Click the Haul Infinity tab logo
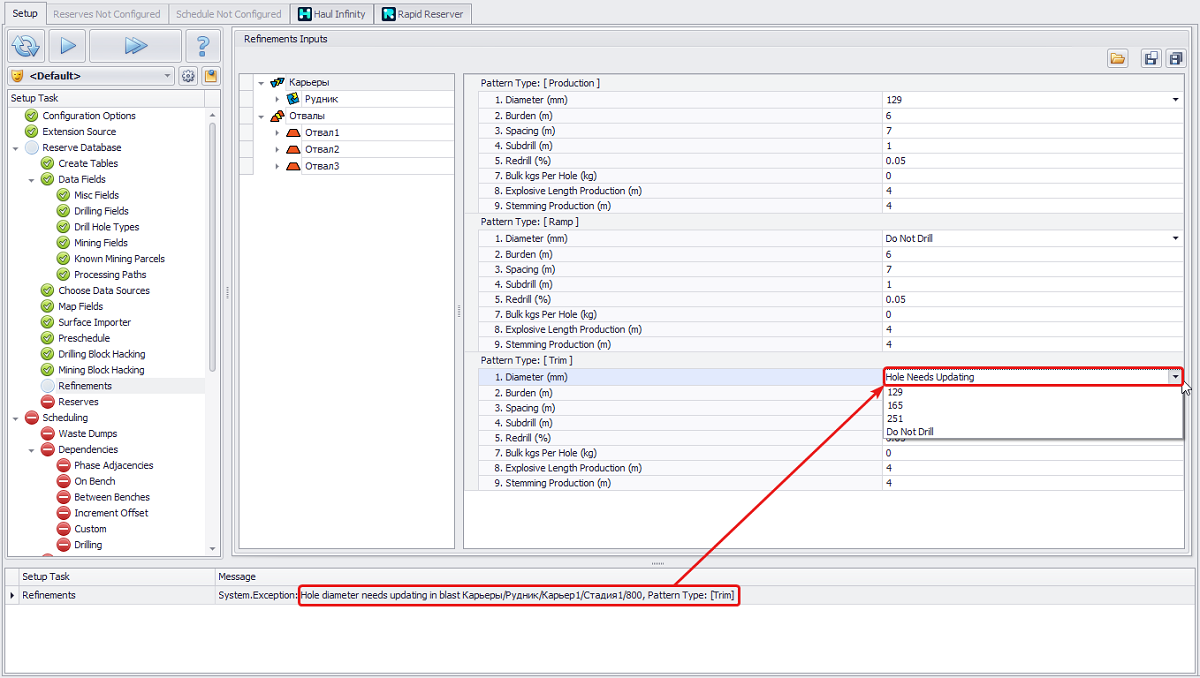The image size is (1200, 678). coord(305,14)
